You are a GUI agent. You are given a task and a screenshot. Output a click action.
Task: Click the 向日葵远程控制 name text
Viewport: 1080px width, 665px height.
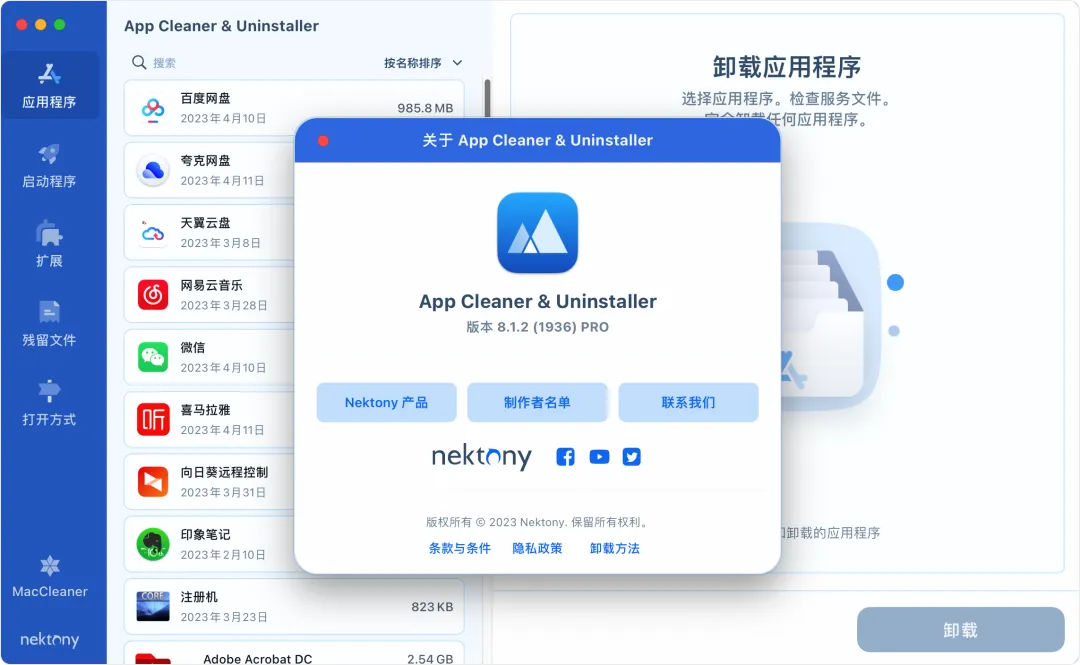coord(224,473)
